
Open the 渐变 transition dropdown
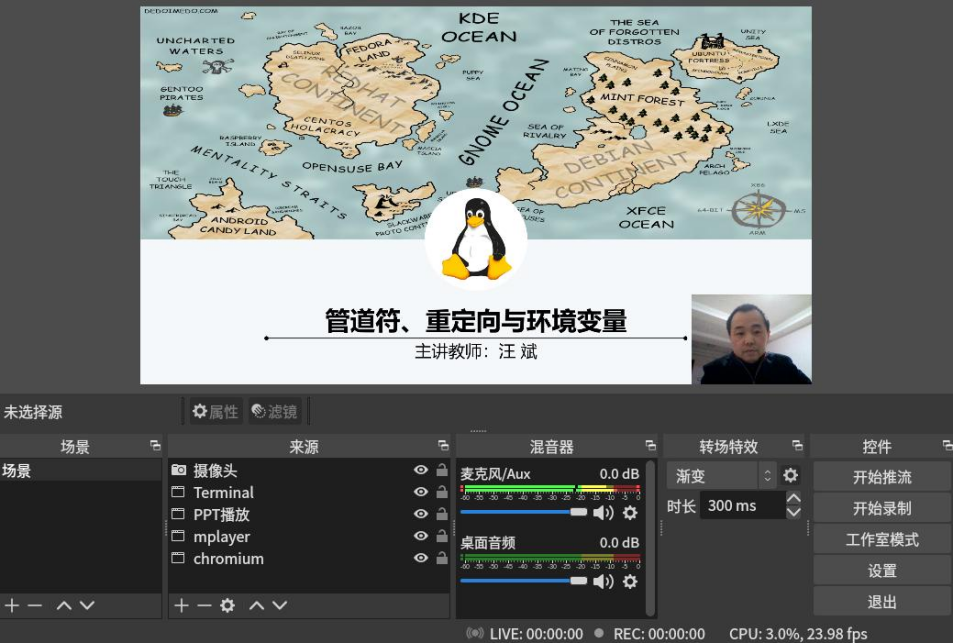[721, 476]
